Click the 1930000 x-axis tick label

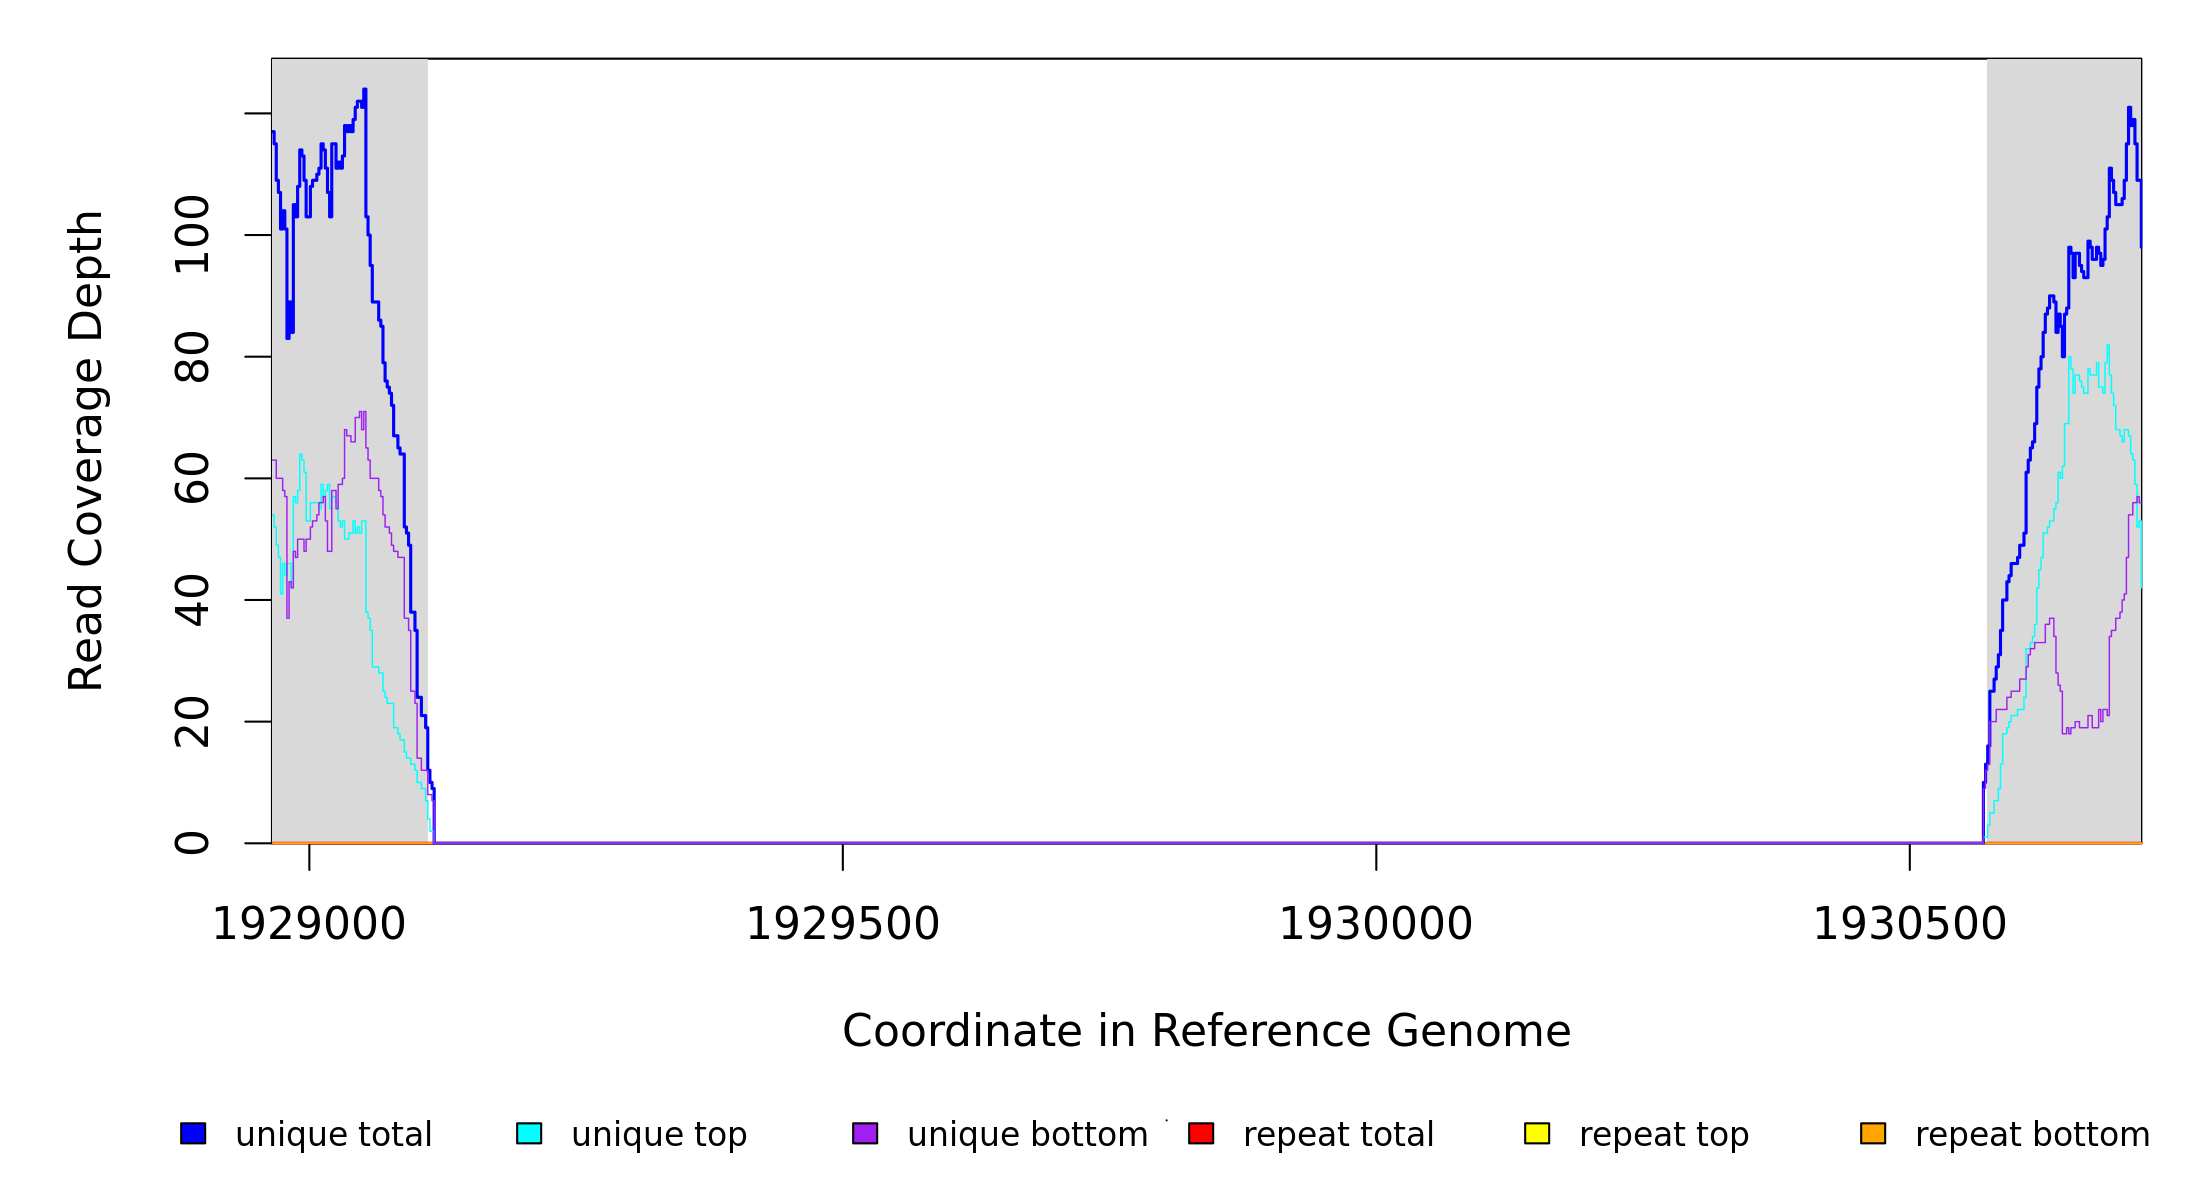[1376, 925]
